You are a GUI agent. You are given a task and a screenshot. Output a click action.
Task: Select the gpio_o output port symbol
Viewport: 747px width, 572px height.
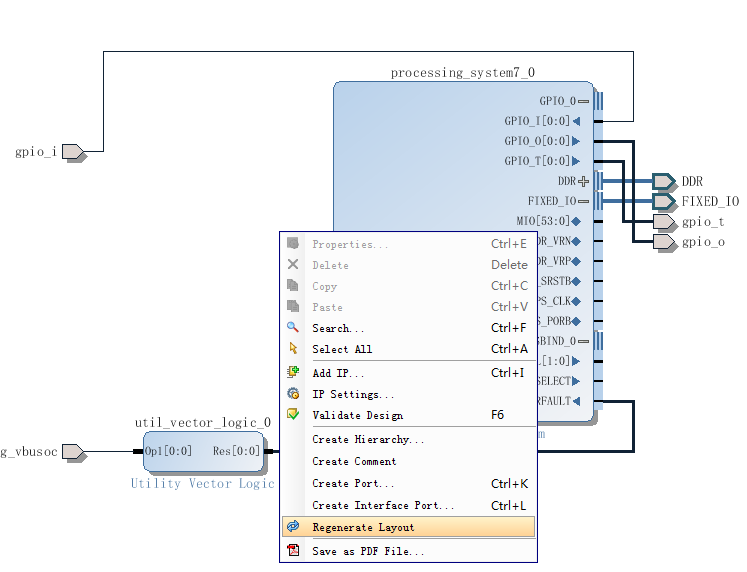pos(663,241)
